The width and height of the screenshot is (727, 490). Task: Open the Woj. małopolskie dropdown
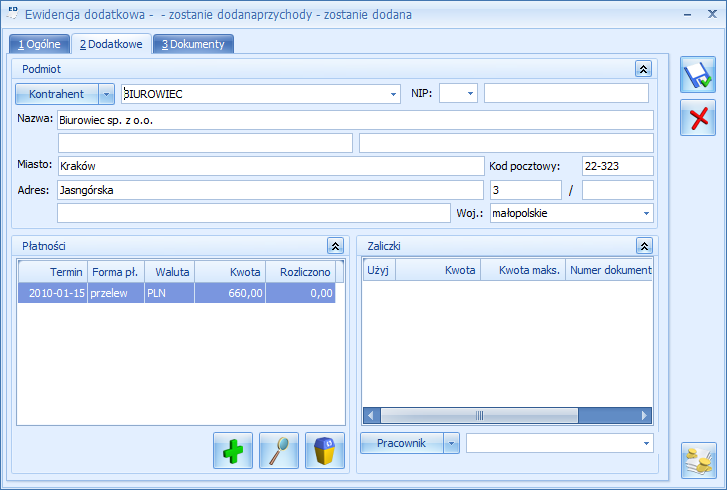646,213
